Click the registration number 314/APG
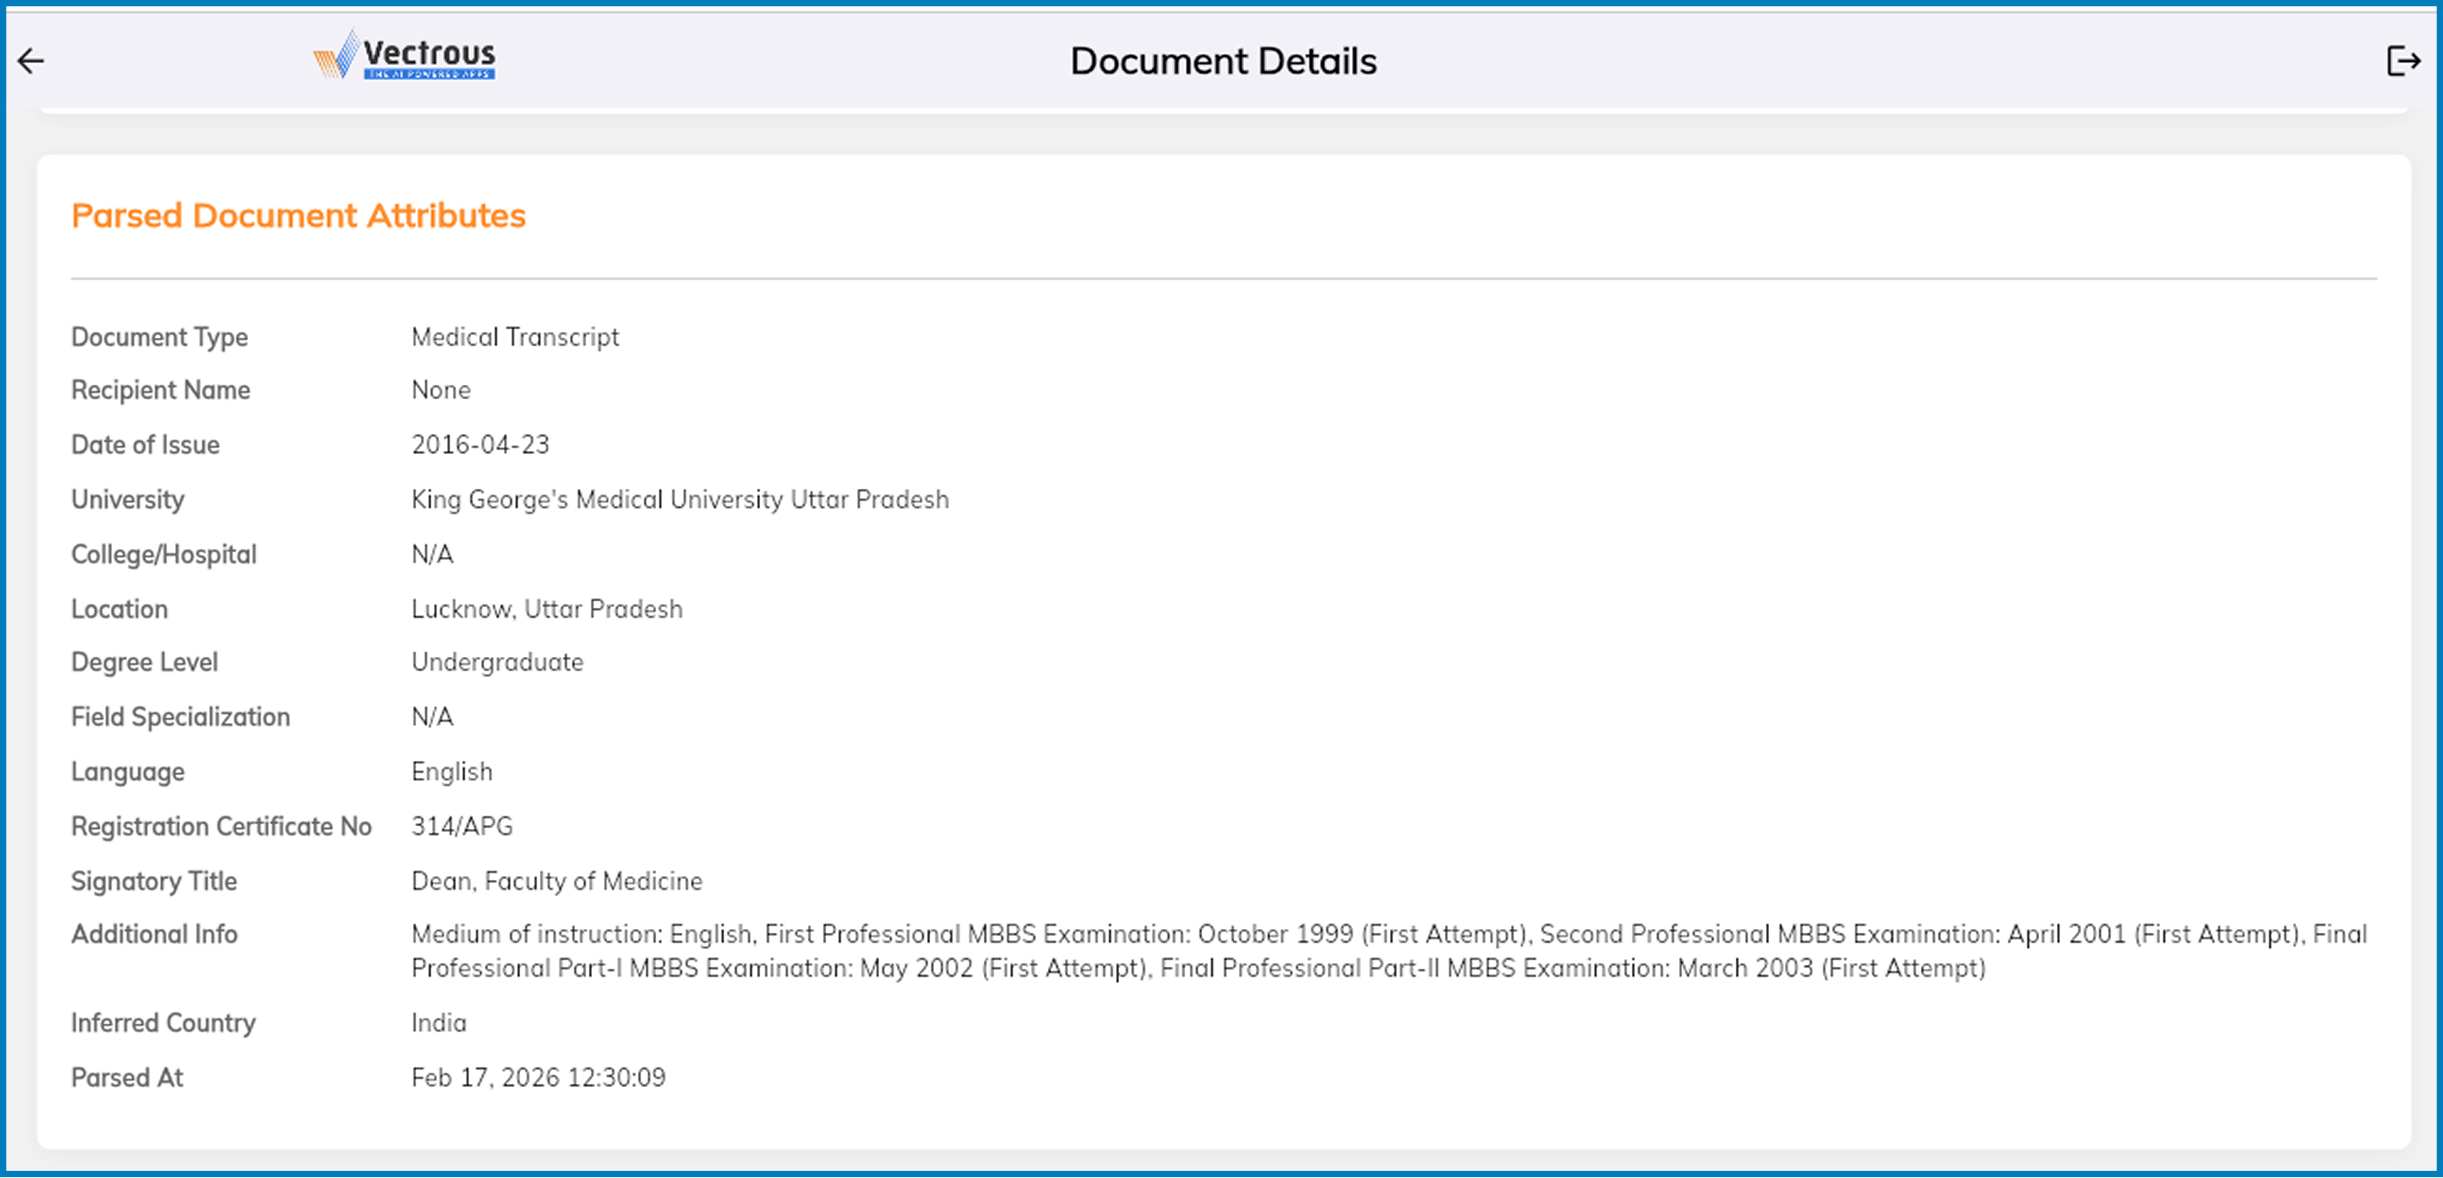Screen dimensions: 2443x1178 (461, 826)
